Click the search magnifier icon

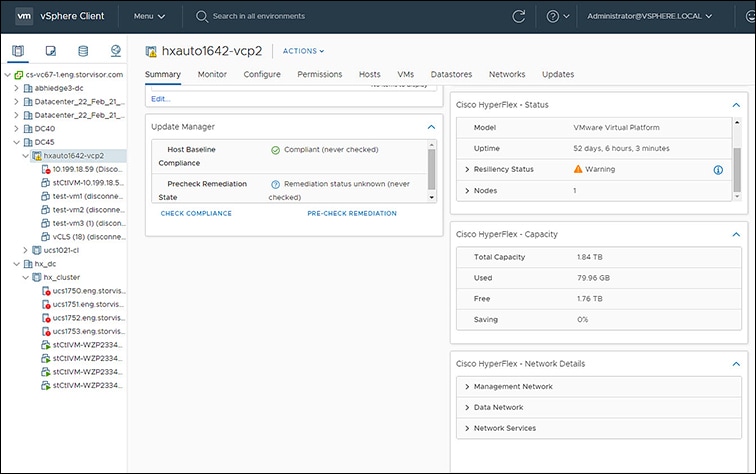click(202, 16)
